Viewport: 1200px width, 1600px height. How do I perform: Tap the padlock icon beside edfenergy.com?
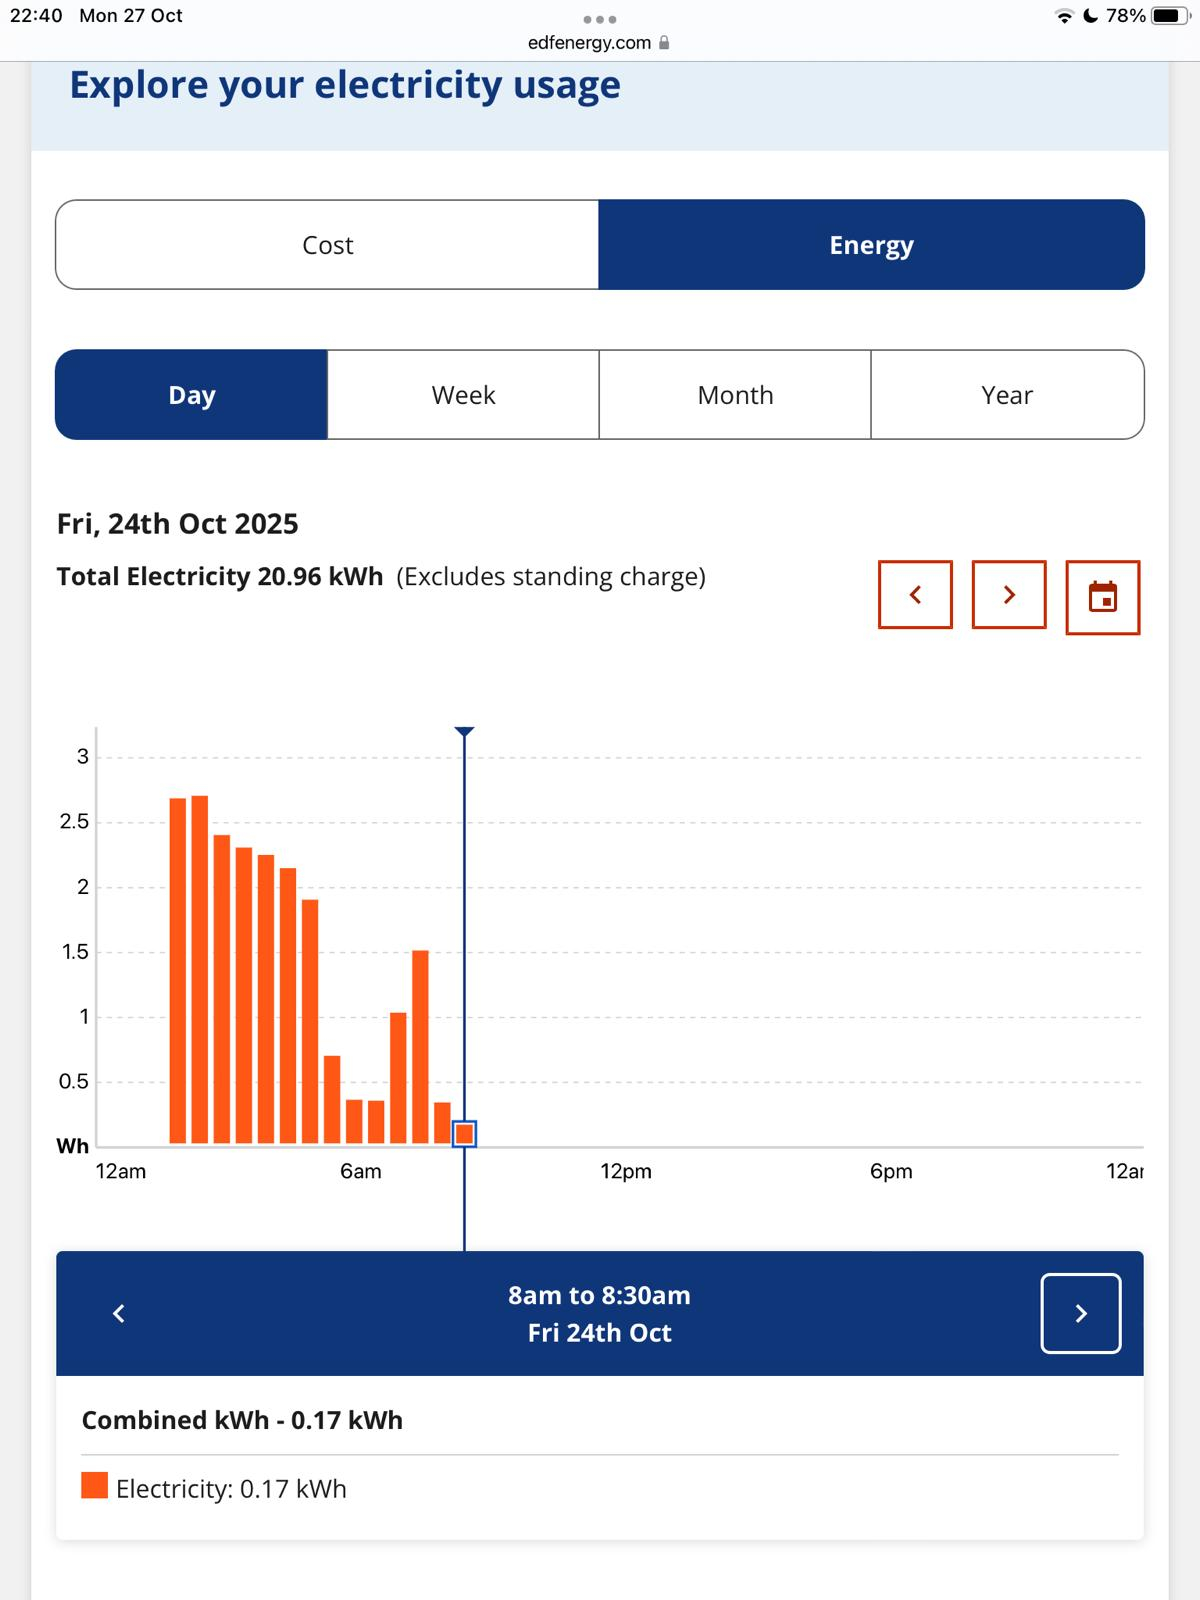[665, 43]
